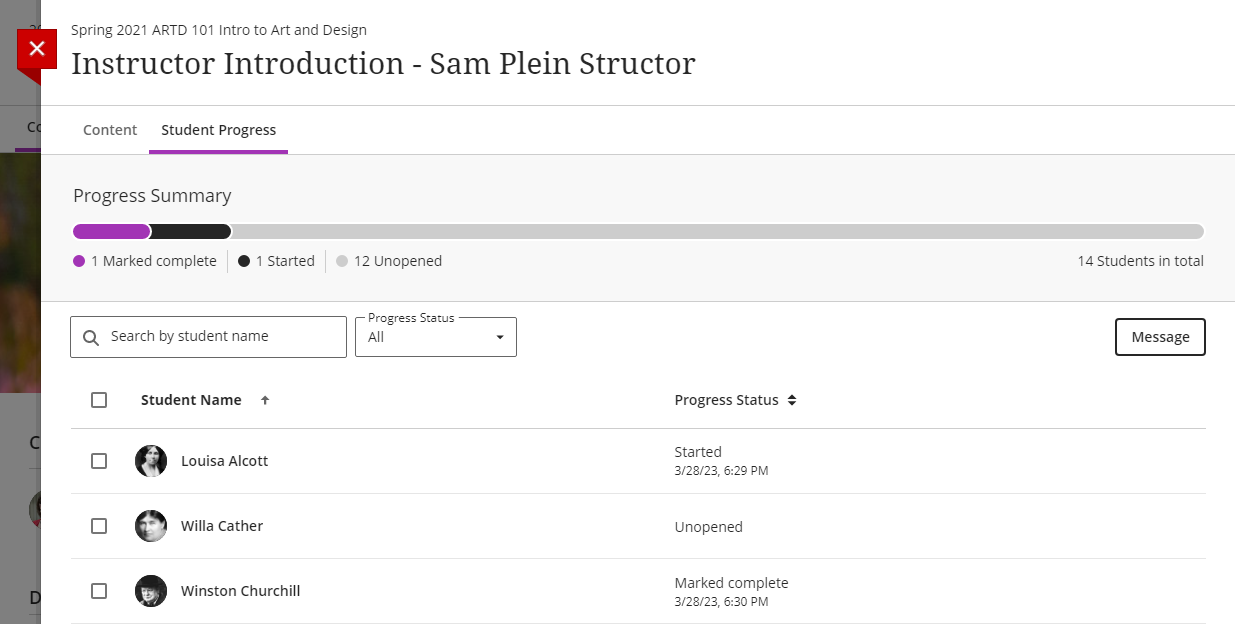This screenshot has width=1235, height=624.
Task: Sort using Progress Status arrows icon
Action: coord(792,400)
